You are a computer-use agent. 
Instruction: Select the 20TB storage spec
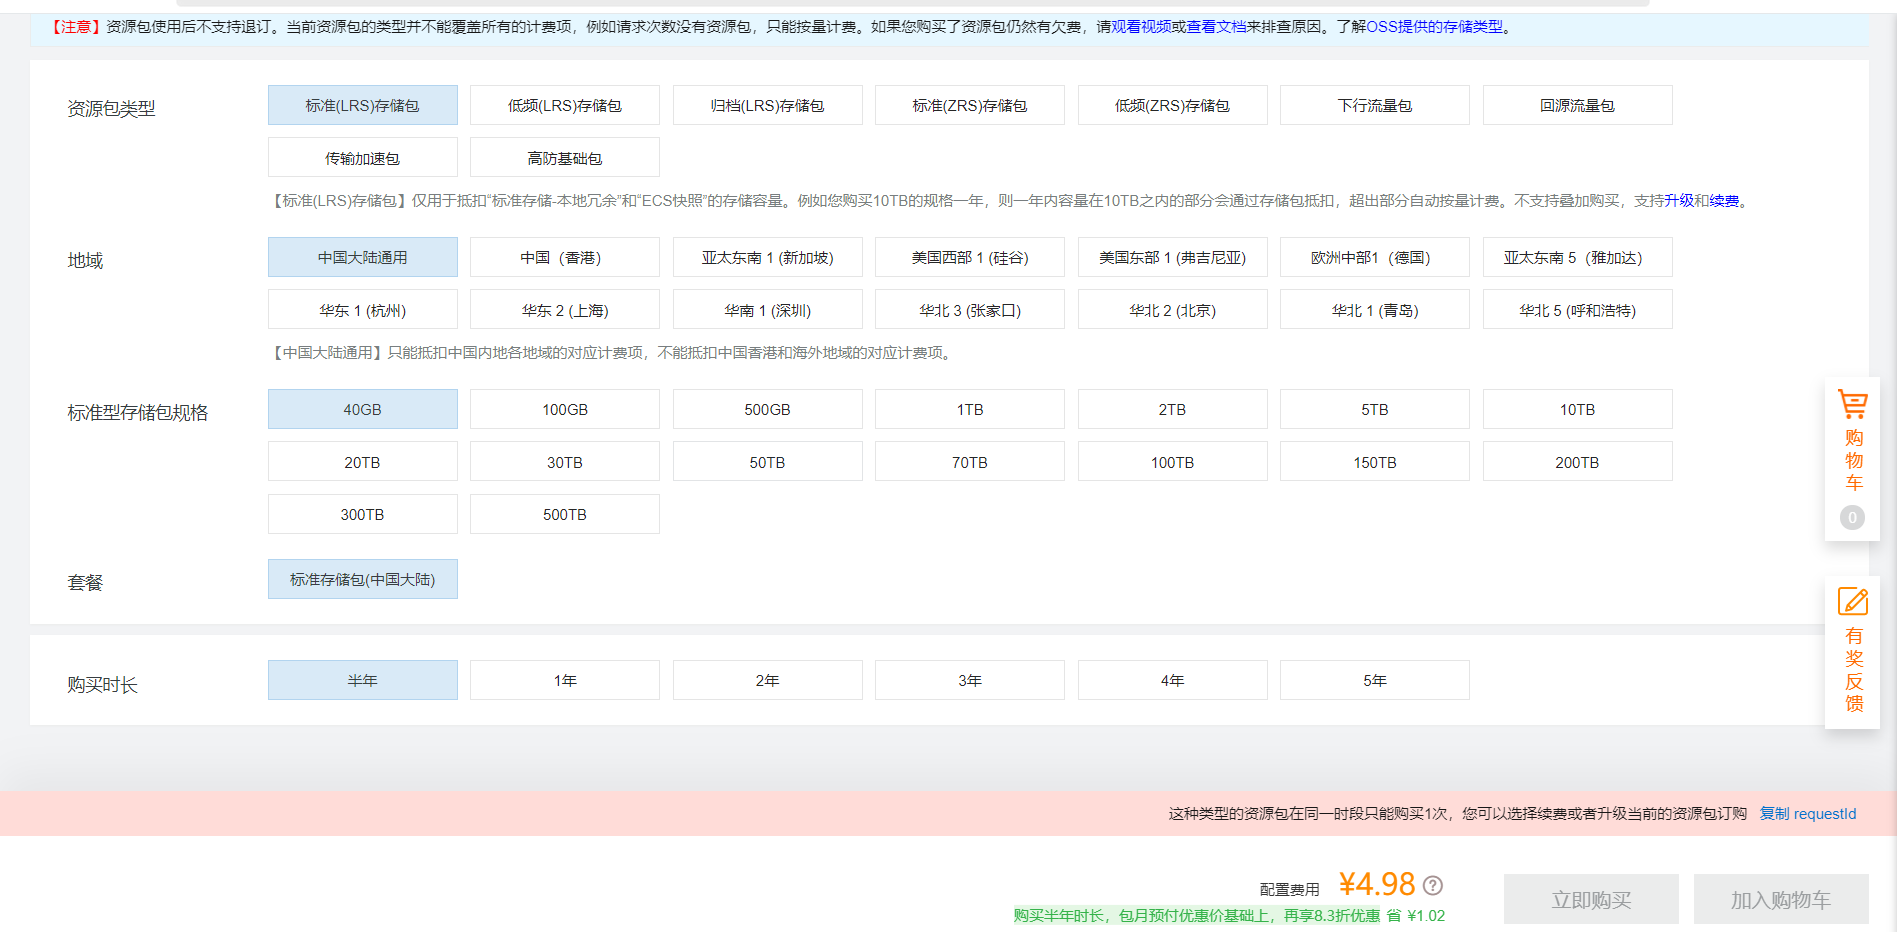(362, 462)
